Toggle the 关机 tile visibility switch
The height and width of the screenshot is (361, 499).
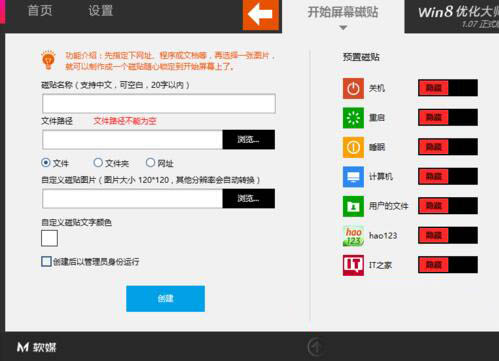[x=448, y=88]
